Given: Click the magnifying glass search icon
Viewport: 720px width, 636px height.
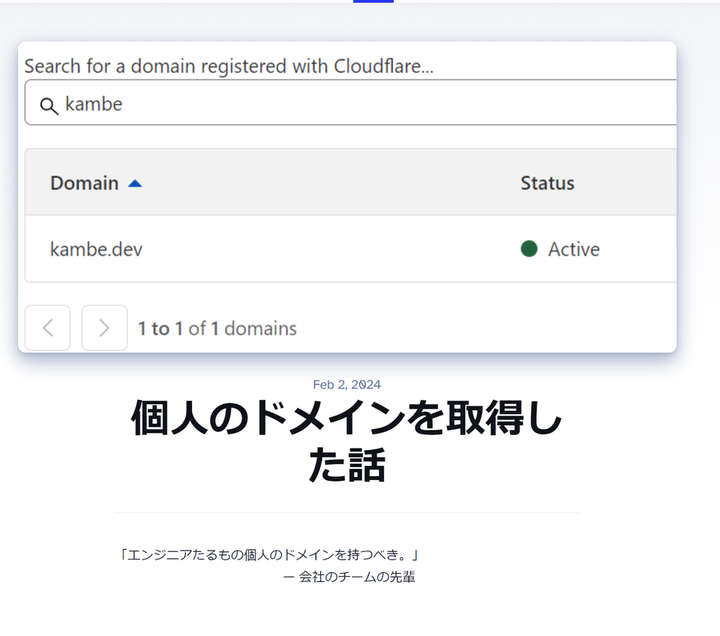Looking at the screenshot, I should 48,105.
